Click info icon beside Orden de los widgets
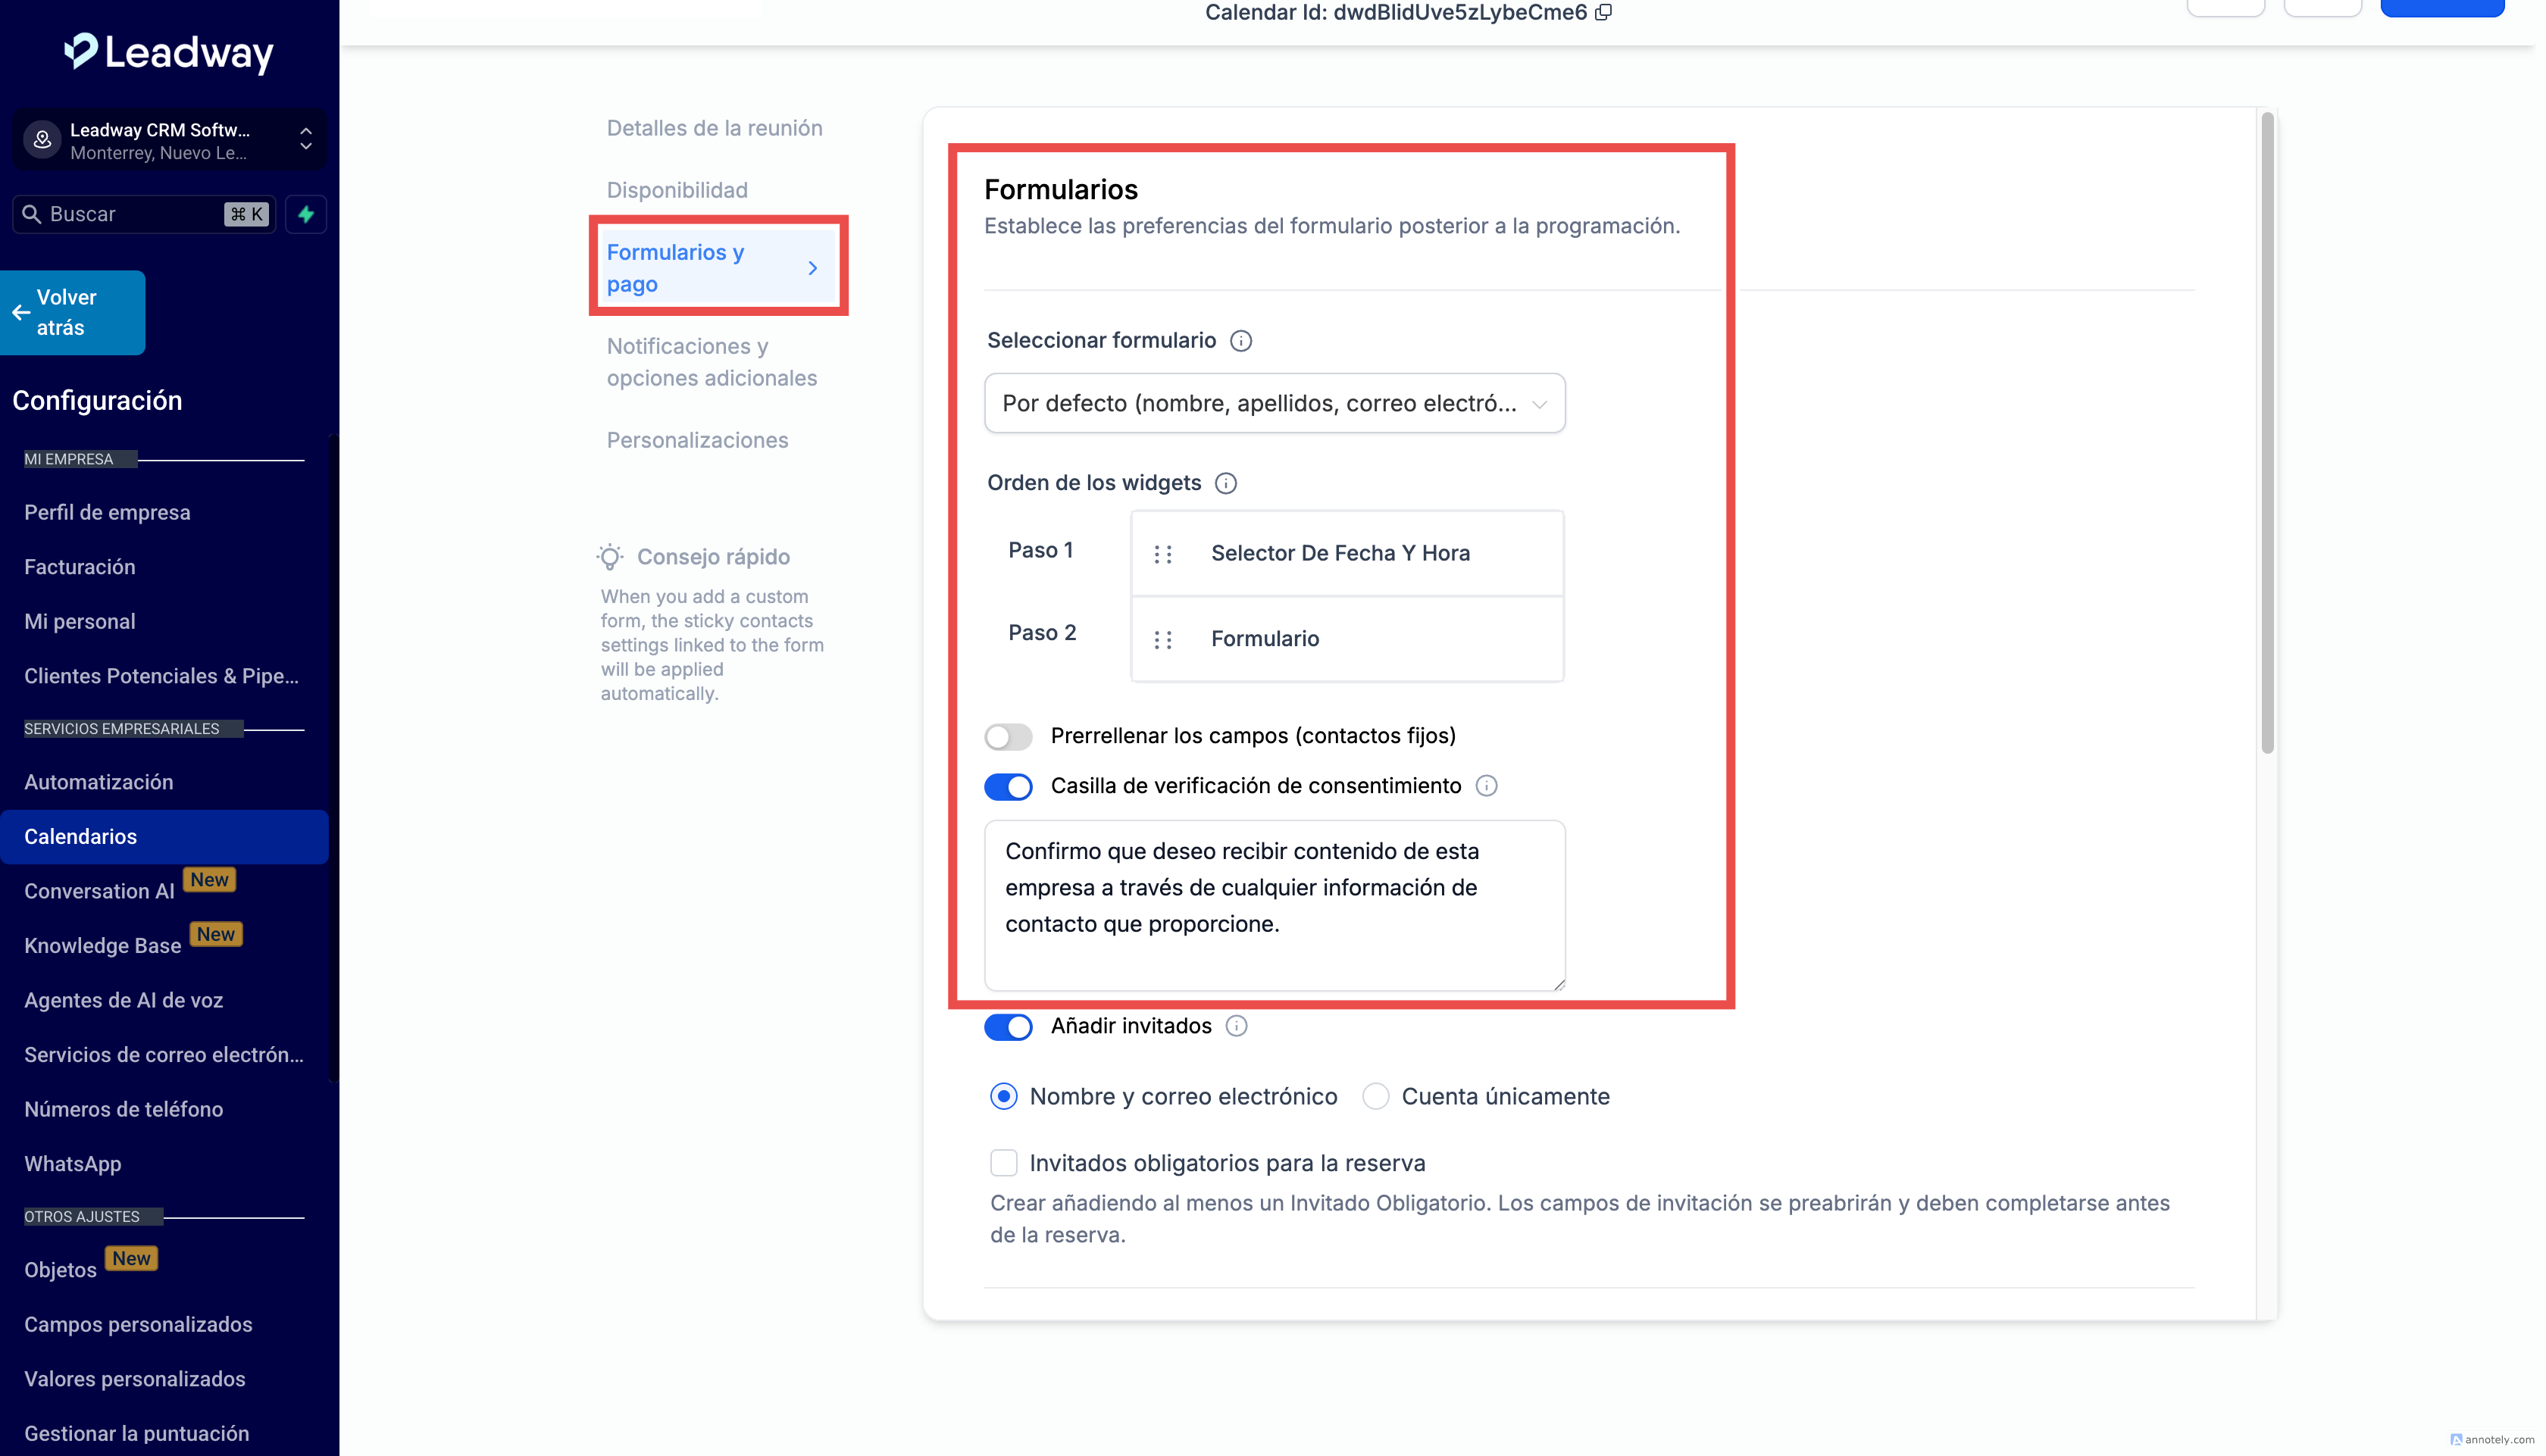Image resolution: width=2546 pixels, height=1456 pixels. tap(1226, 484)
